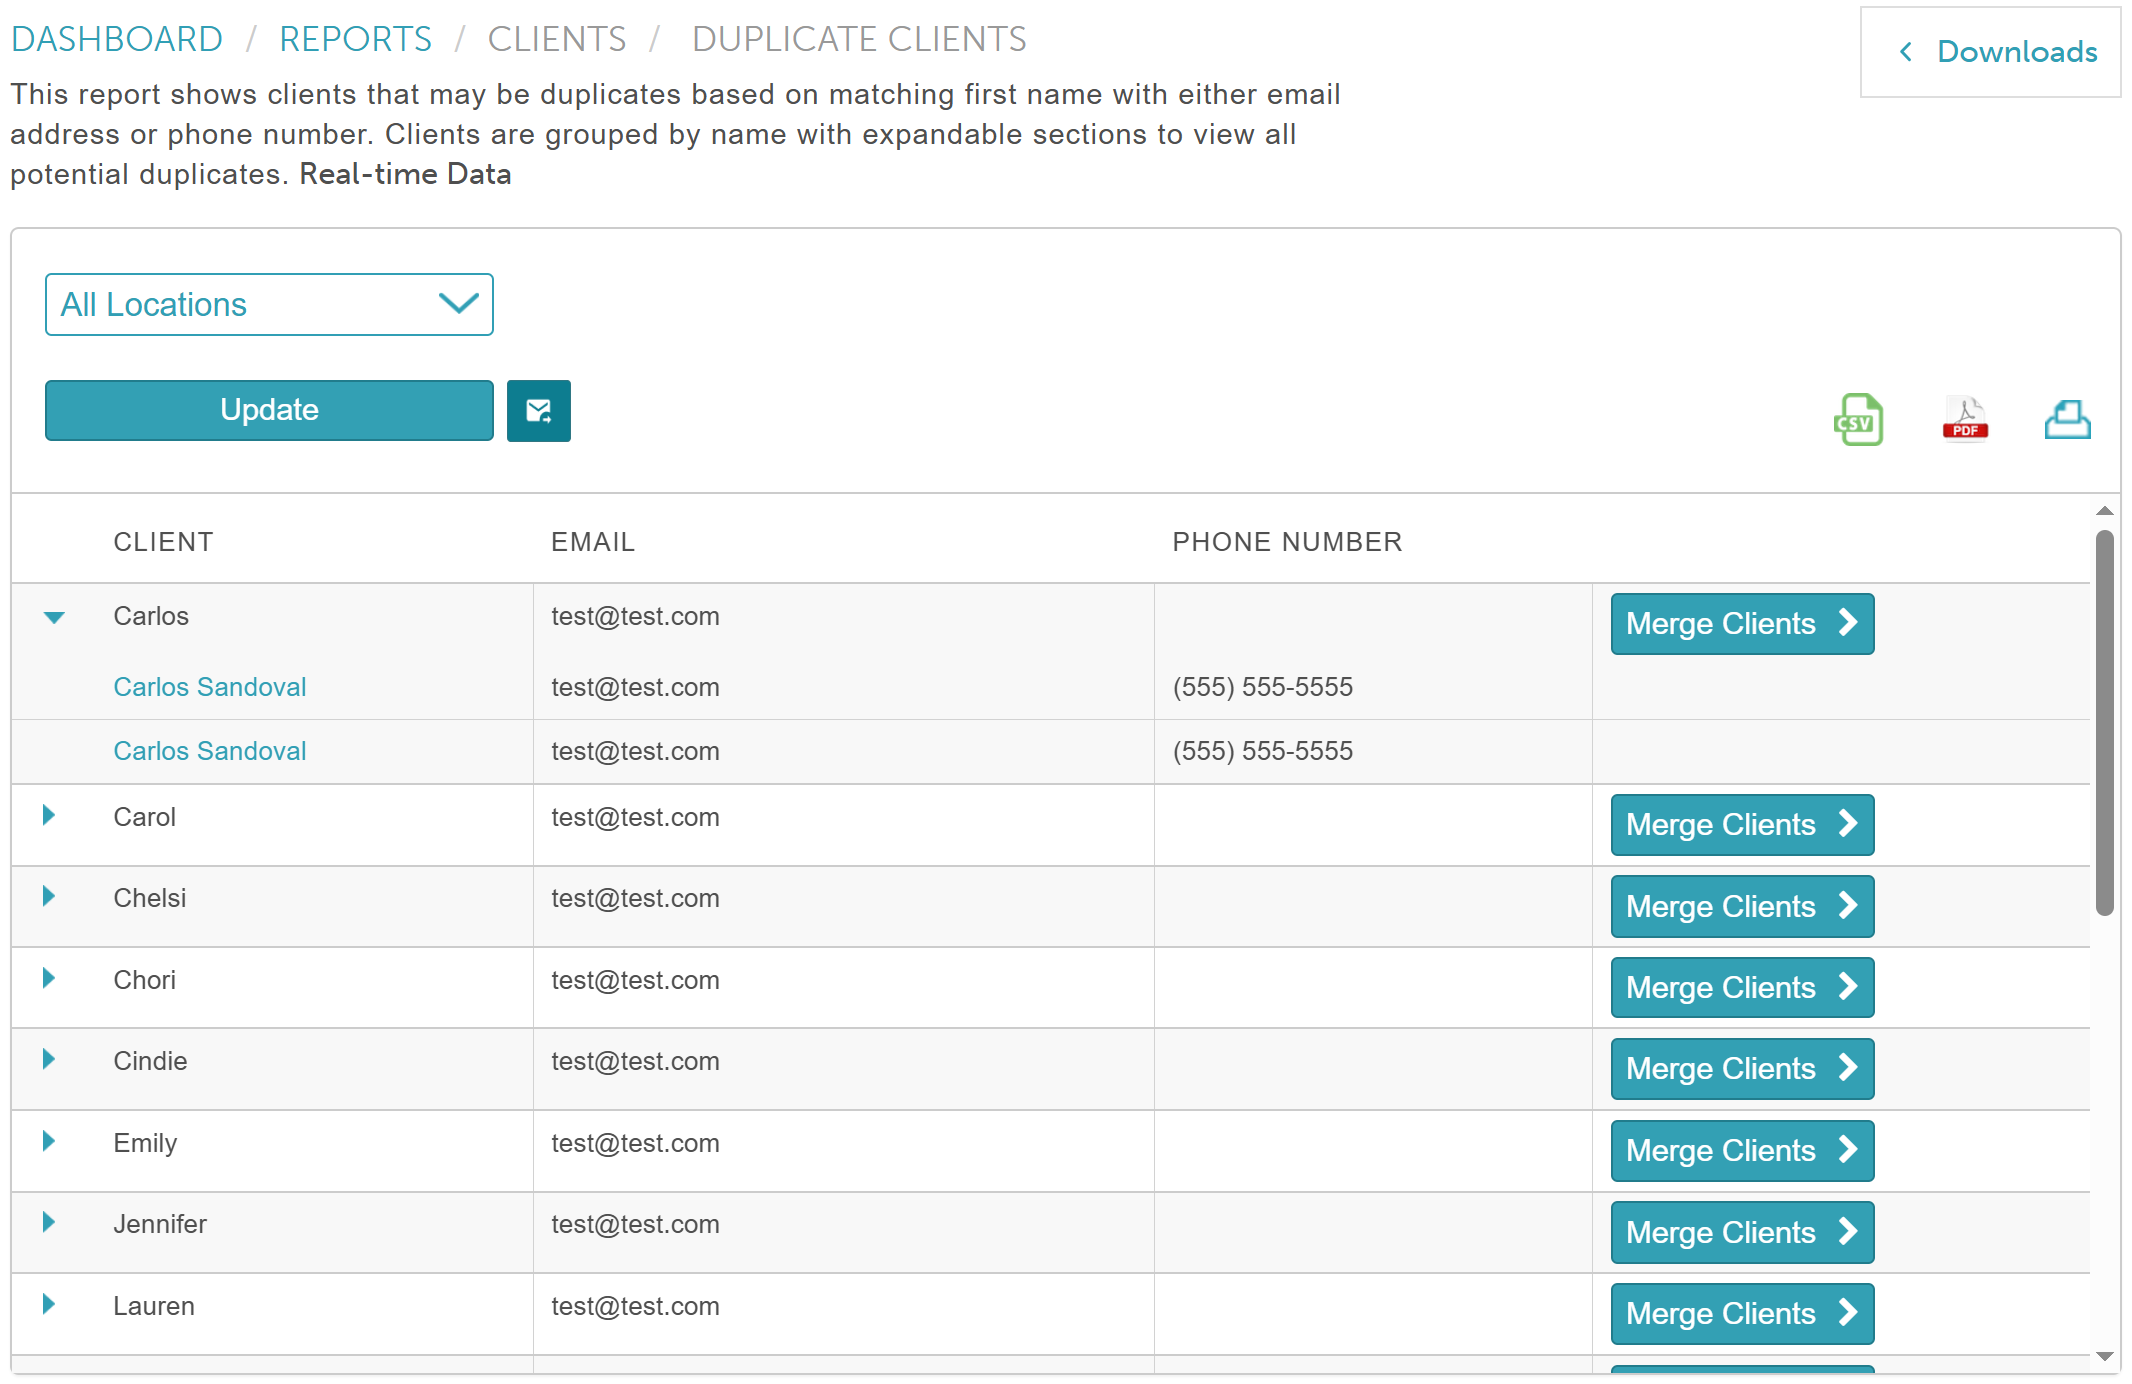Expand the Lauren client group
Screen dimensions: 2132x1384
pos(49,1304)
